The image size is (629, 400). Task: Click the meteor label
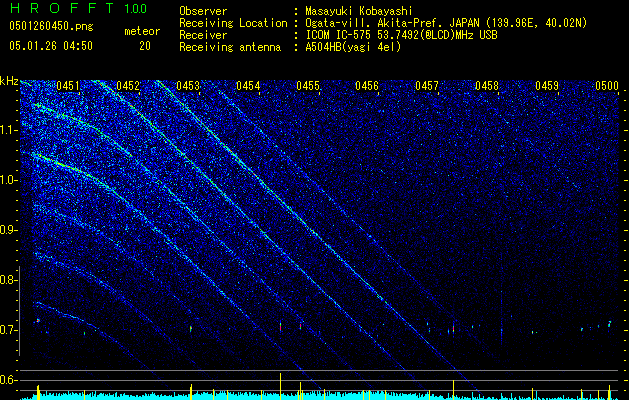pos(142,32)
